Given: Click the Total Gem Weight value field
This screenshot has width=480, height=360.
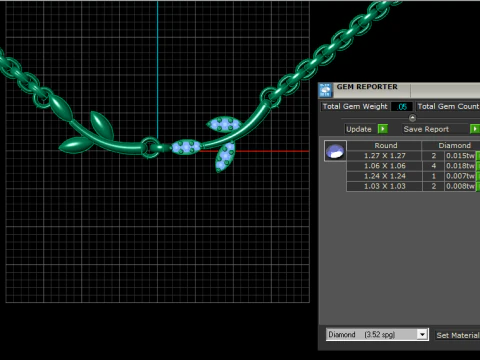Looking at the screenshot, I should click(402, 107).
